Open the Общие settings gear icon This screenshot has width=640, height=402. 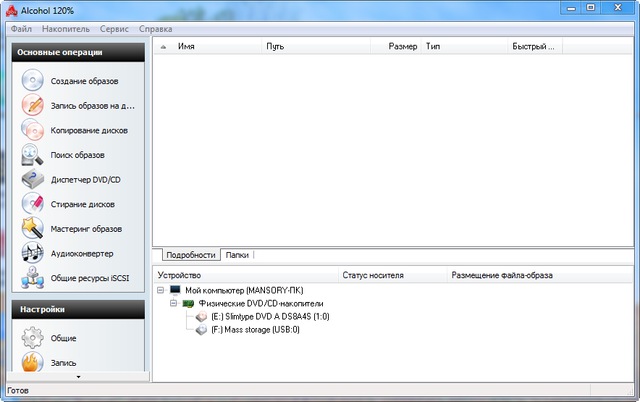(33, 338)
